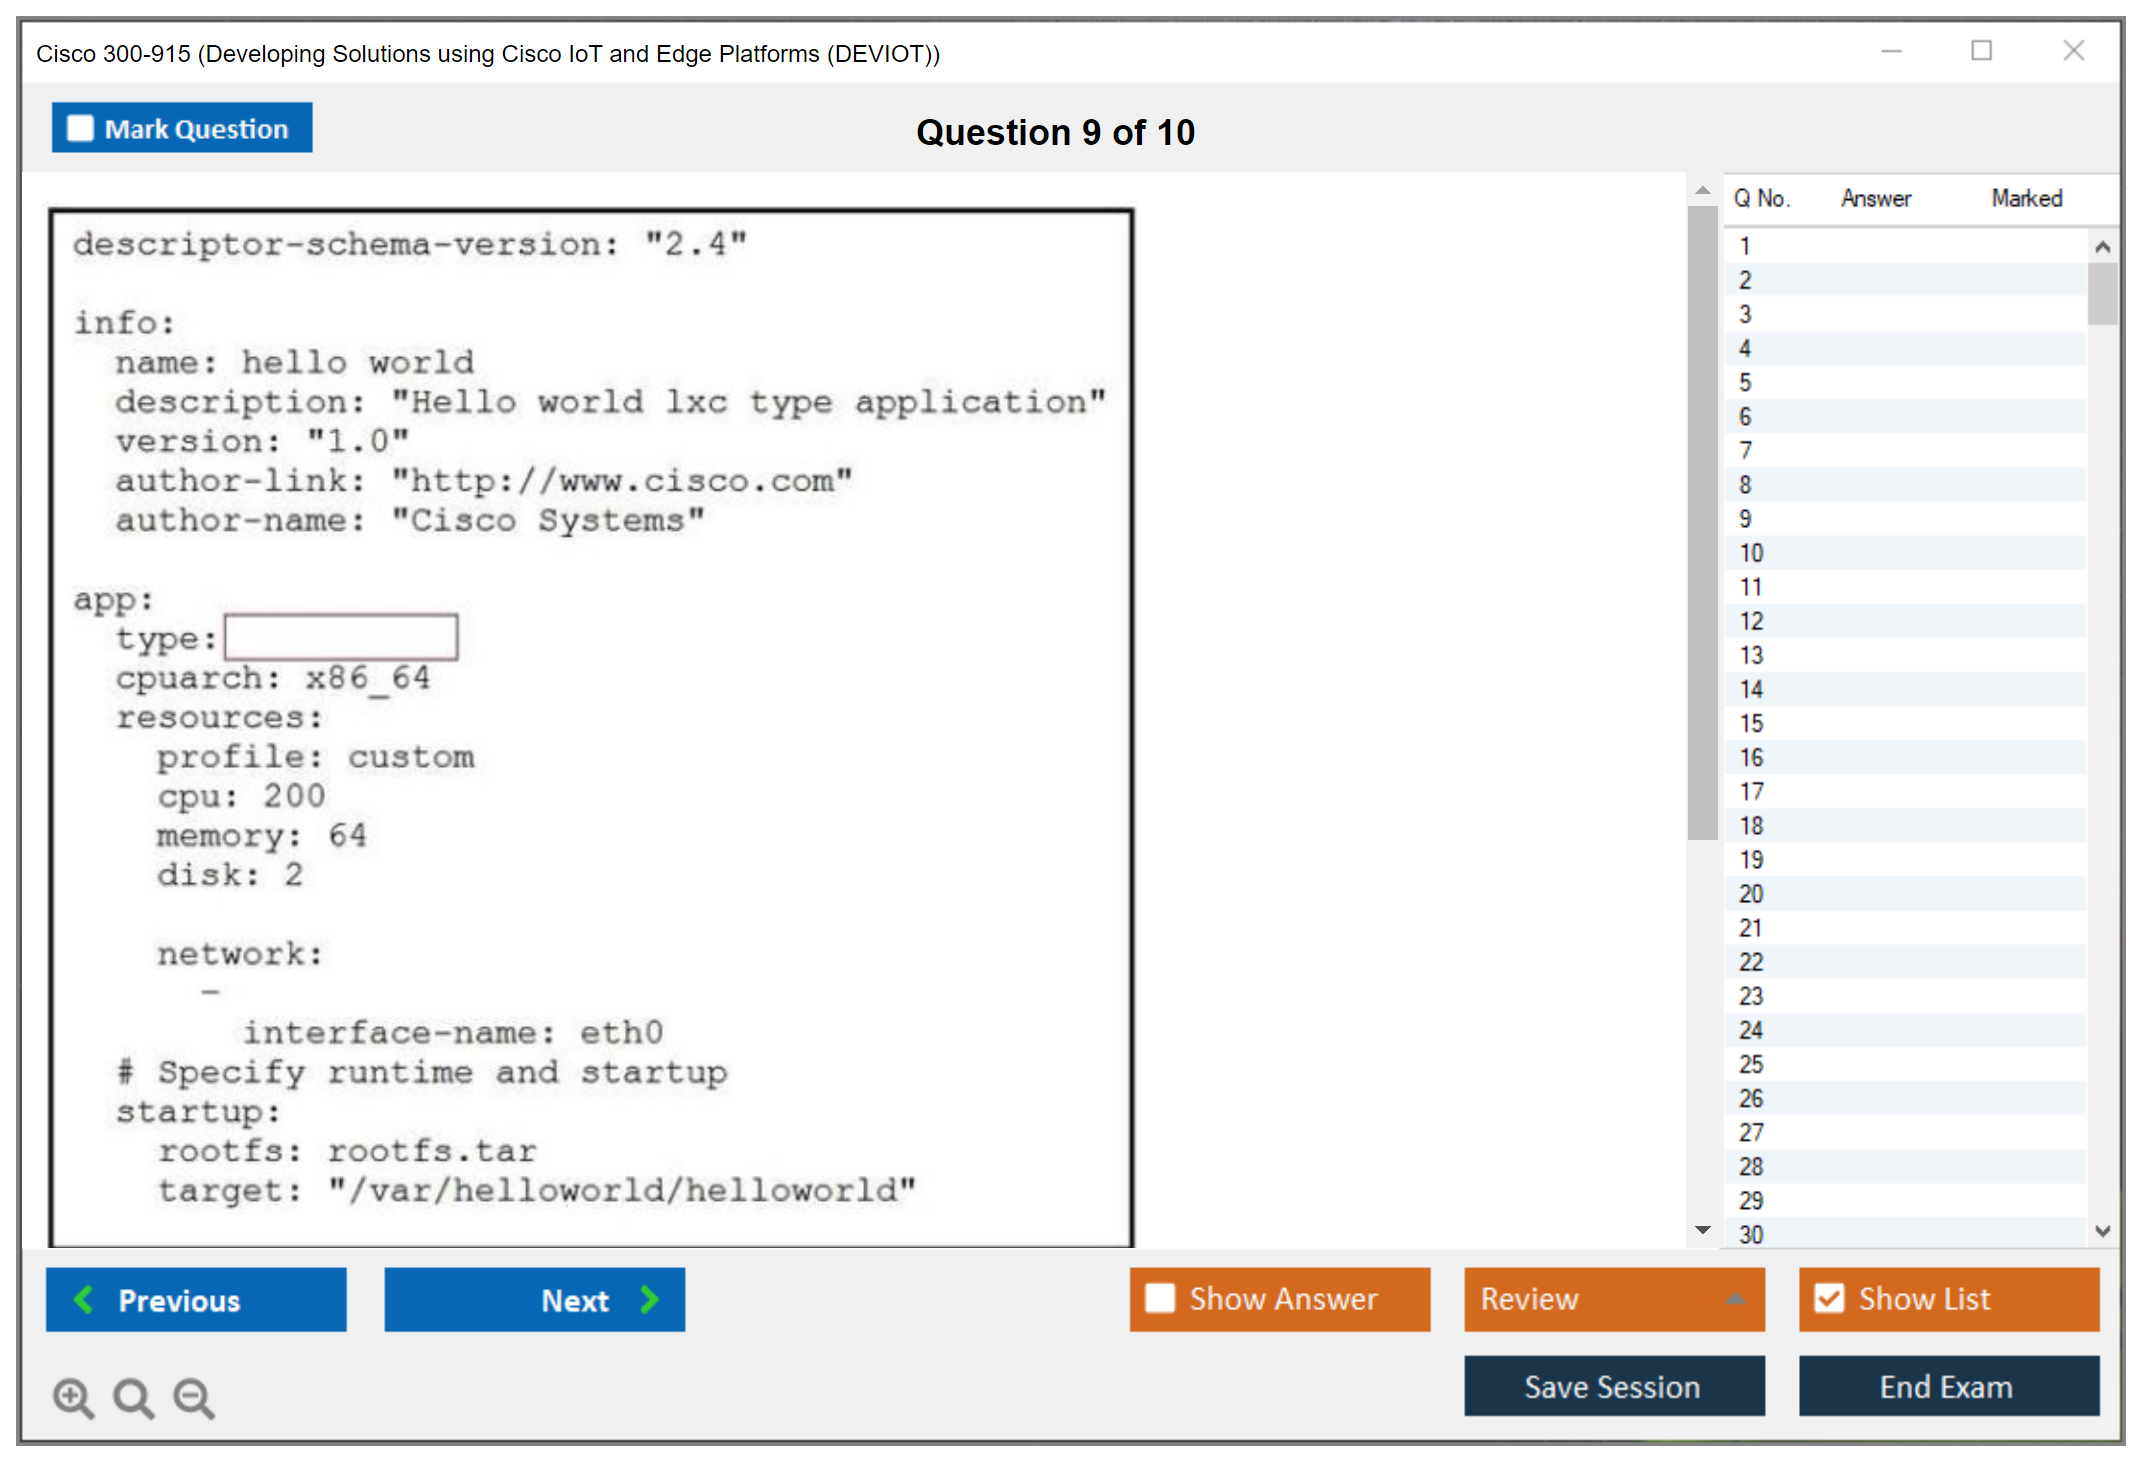The image size is (2150, 1470).
Task: Click the app type blank field
Action: pyautogui.click(x=341, y=637)
